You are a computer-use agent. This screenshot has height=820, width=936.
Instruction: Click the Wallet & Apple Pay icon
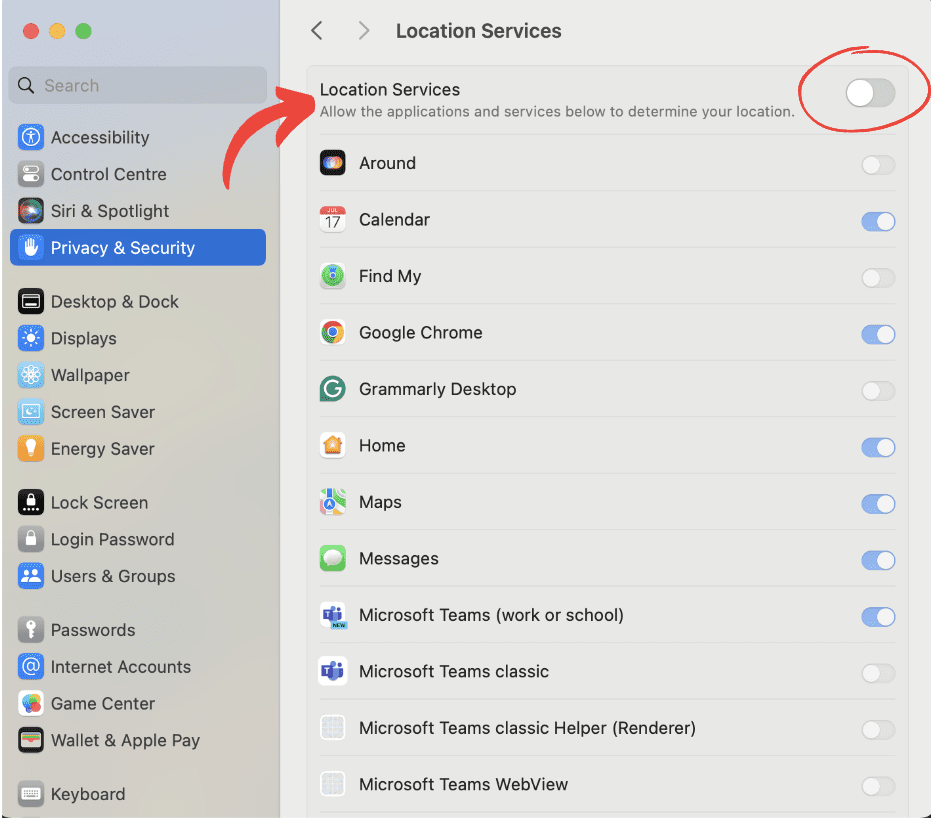(x=31, y=740)
